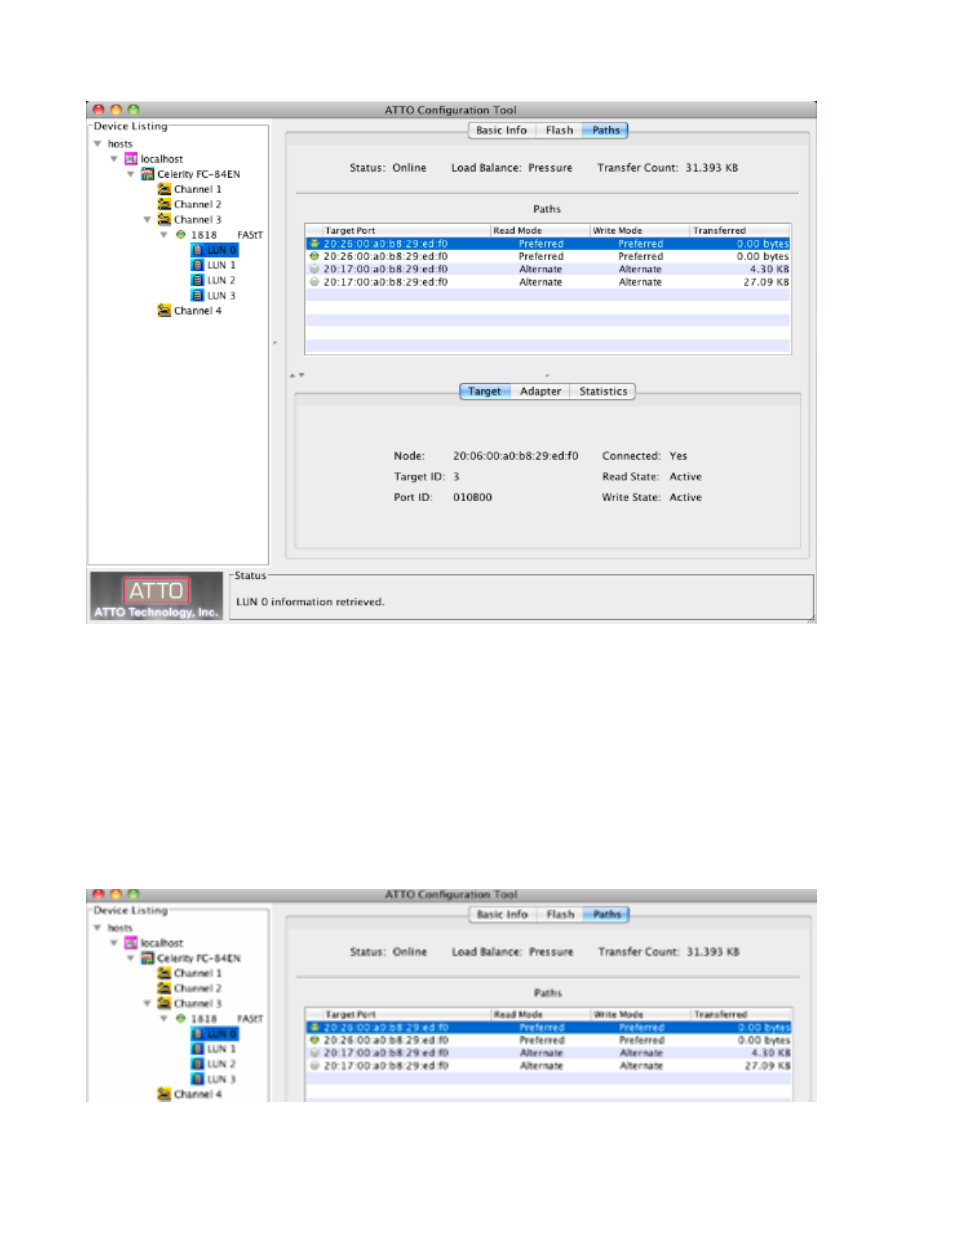The image size is (954, 1235).
Task: Click Channel 4 icon in lower window
Action: [164, 1094]
